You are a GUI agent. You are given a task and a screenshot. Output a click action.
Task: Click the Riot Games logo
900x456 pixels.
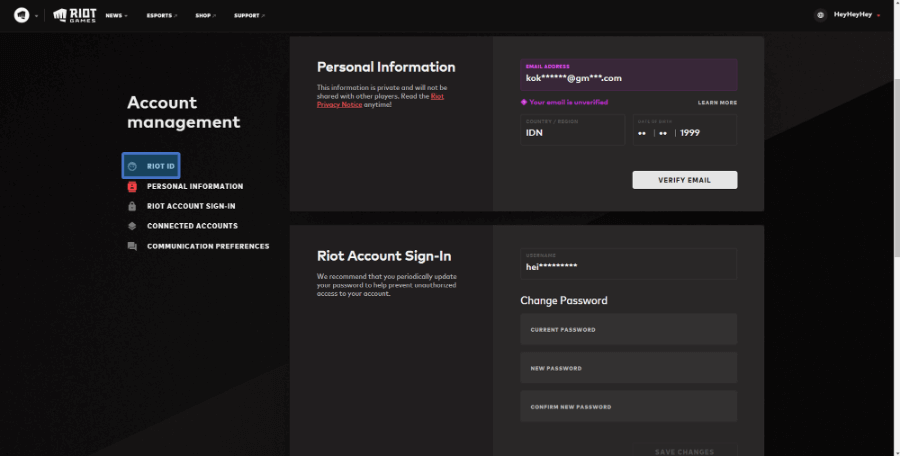tap(75, 15)
